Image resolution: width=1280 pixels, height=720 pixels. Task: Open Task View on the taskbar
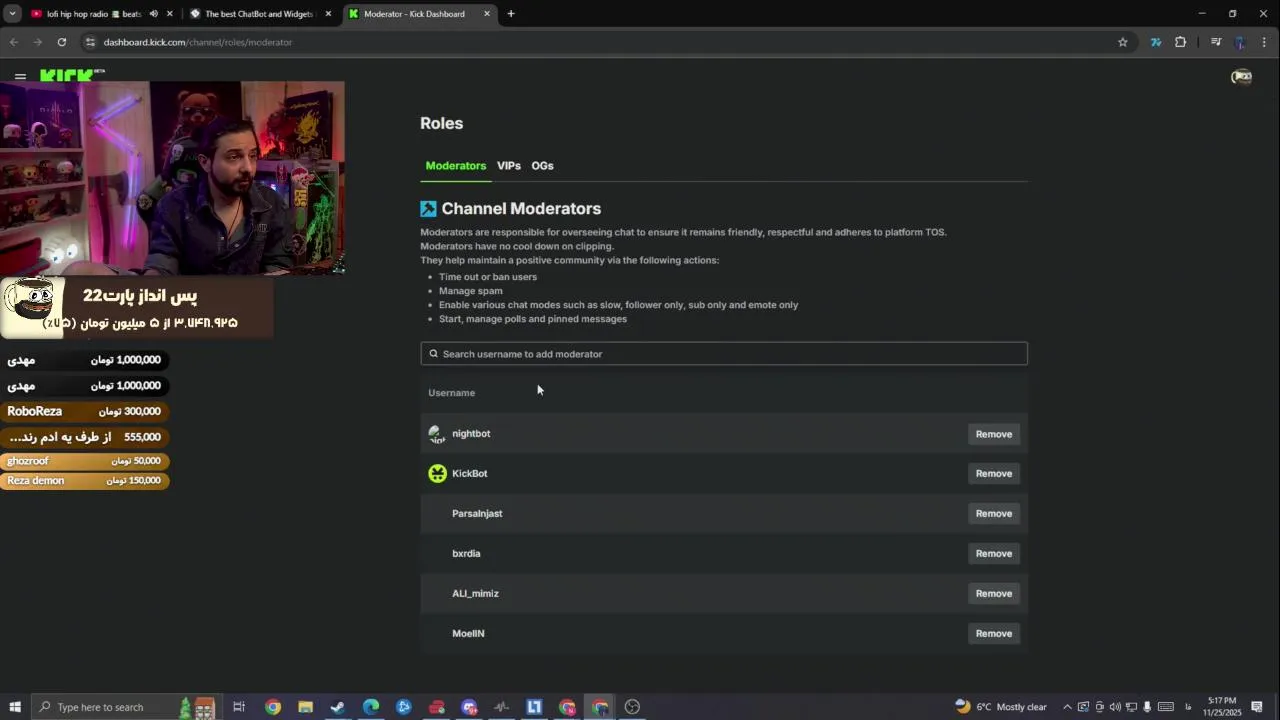[239, 707]
